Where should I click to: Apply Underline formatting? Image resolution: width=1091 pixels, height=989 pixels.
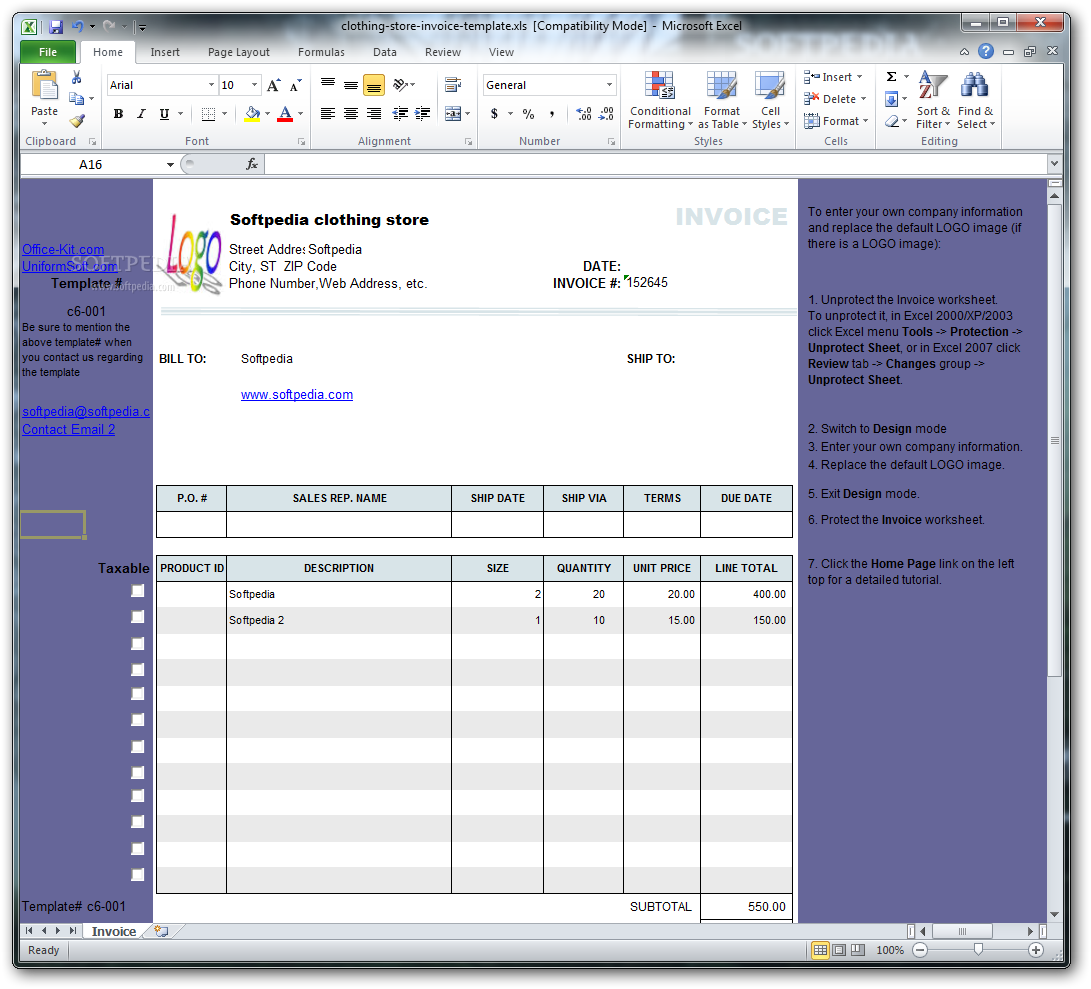point(164,113)
